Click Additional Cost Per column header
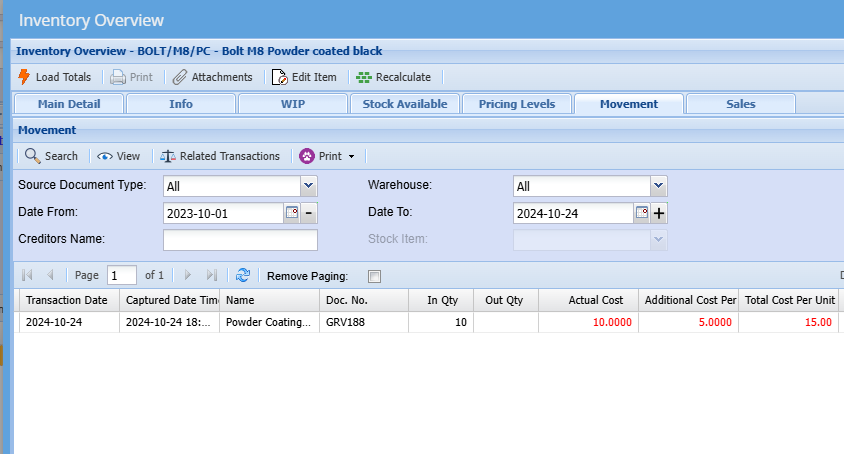Screen dimensions: 844x454 coord(688,300)
